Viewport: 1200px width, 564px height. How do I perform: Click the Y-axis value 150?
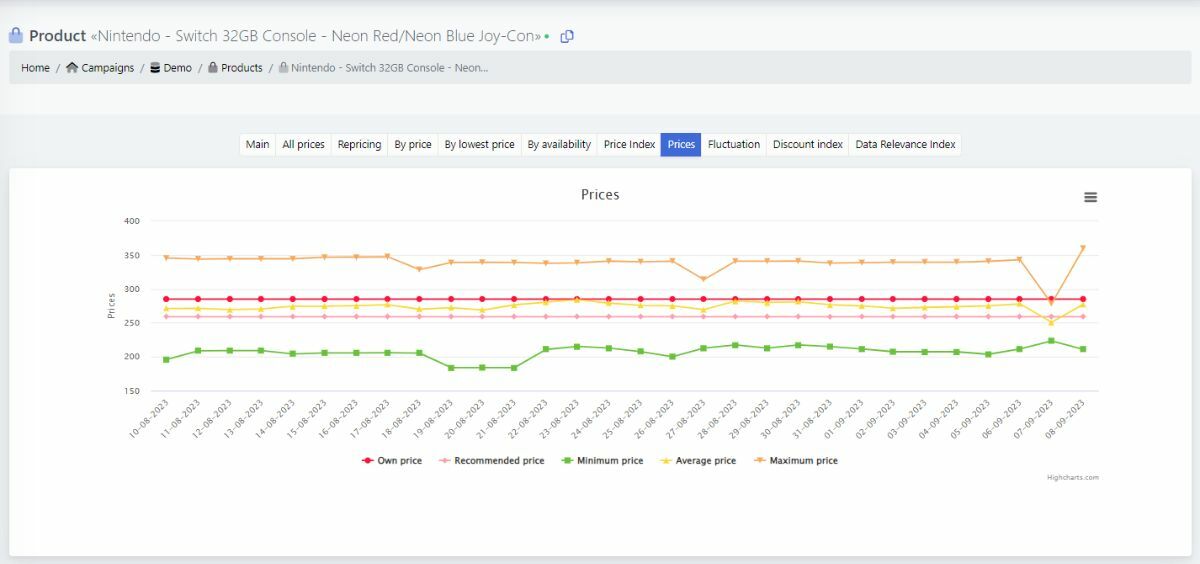click(132, 391)
